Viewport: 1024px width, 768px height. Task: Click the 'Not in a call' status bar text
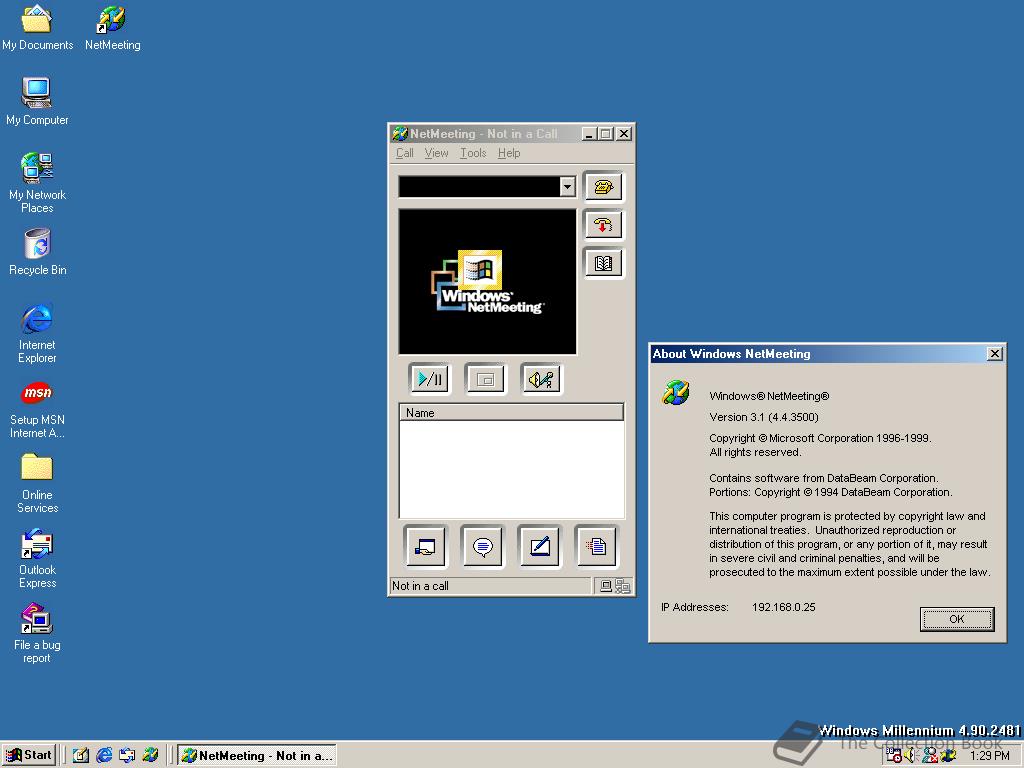tap(420, 586)
